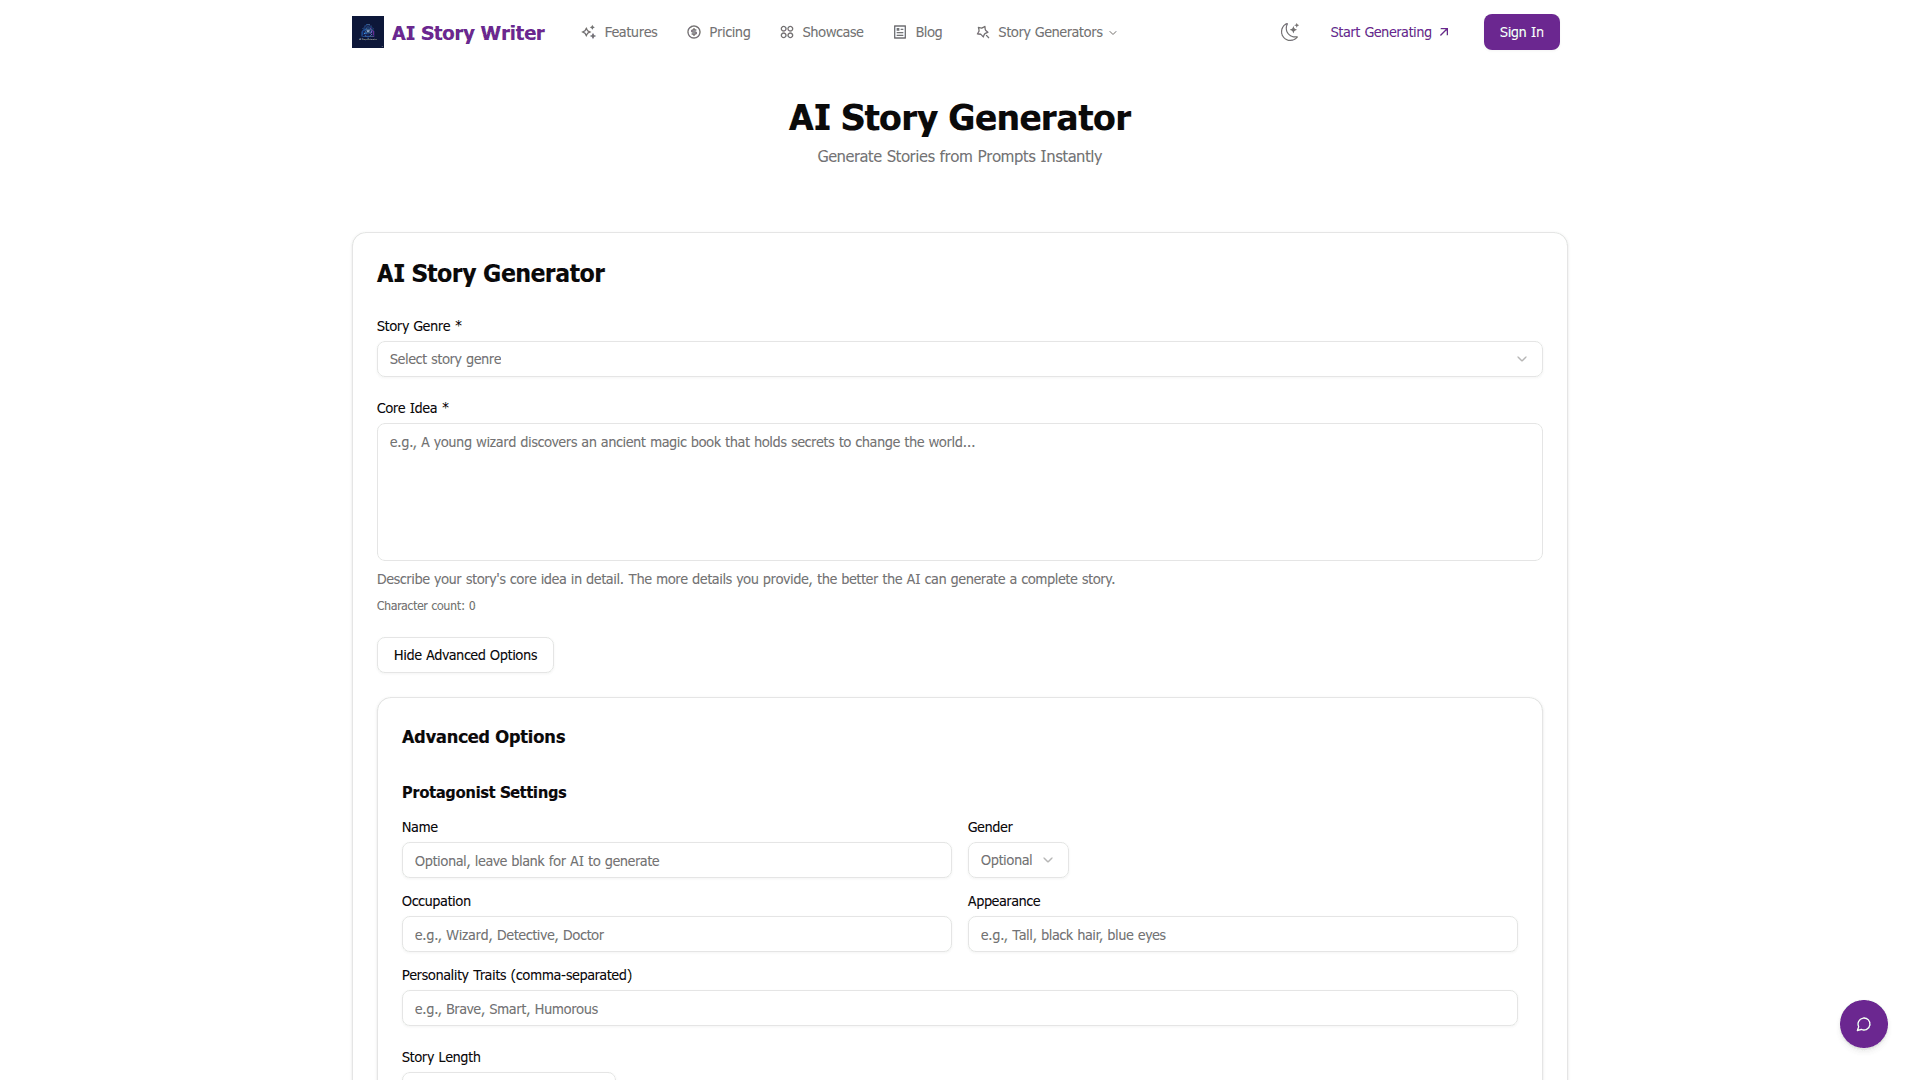This screenshot has height=1080, width=1920.
Task: Click the AI Story Writer logo icon
Action: point(367,31)
